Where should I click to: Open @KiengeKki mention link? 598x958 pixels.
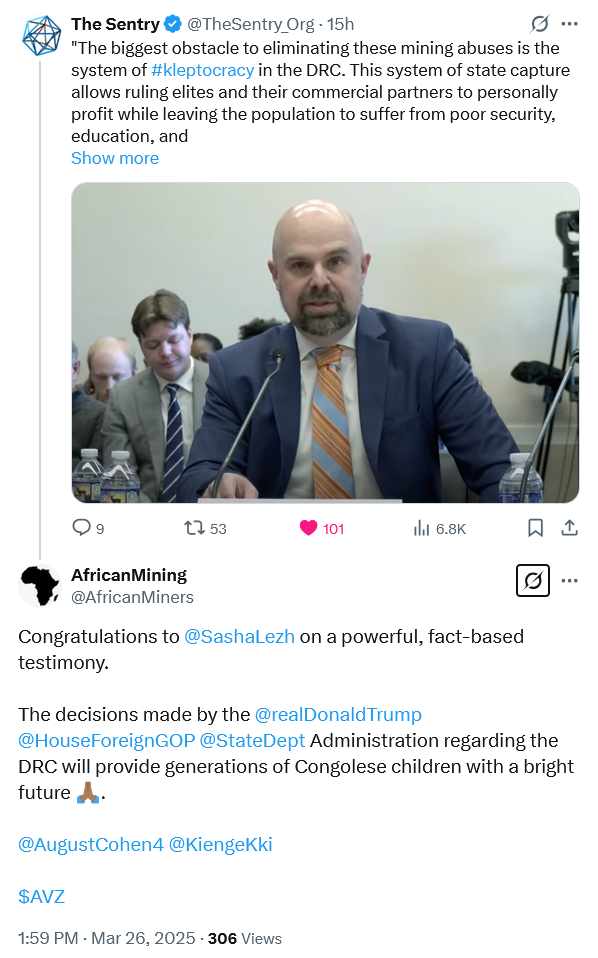[x=221, y=844]
